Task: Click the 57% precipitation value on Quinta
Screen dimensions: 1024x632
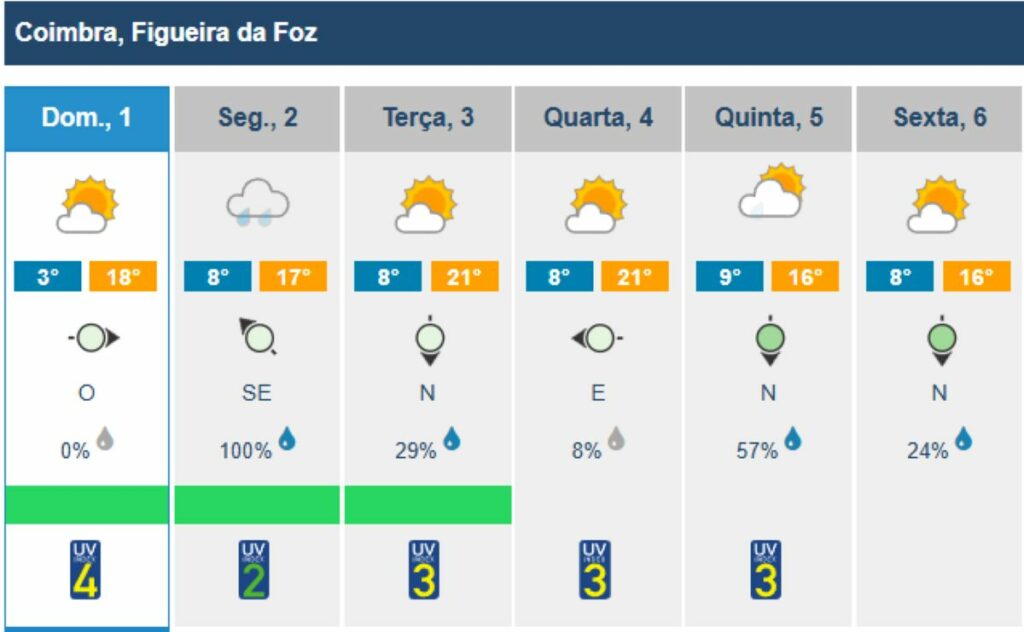Action: point(757,451)
